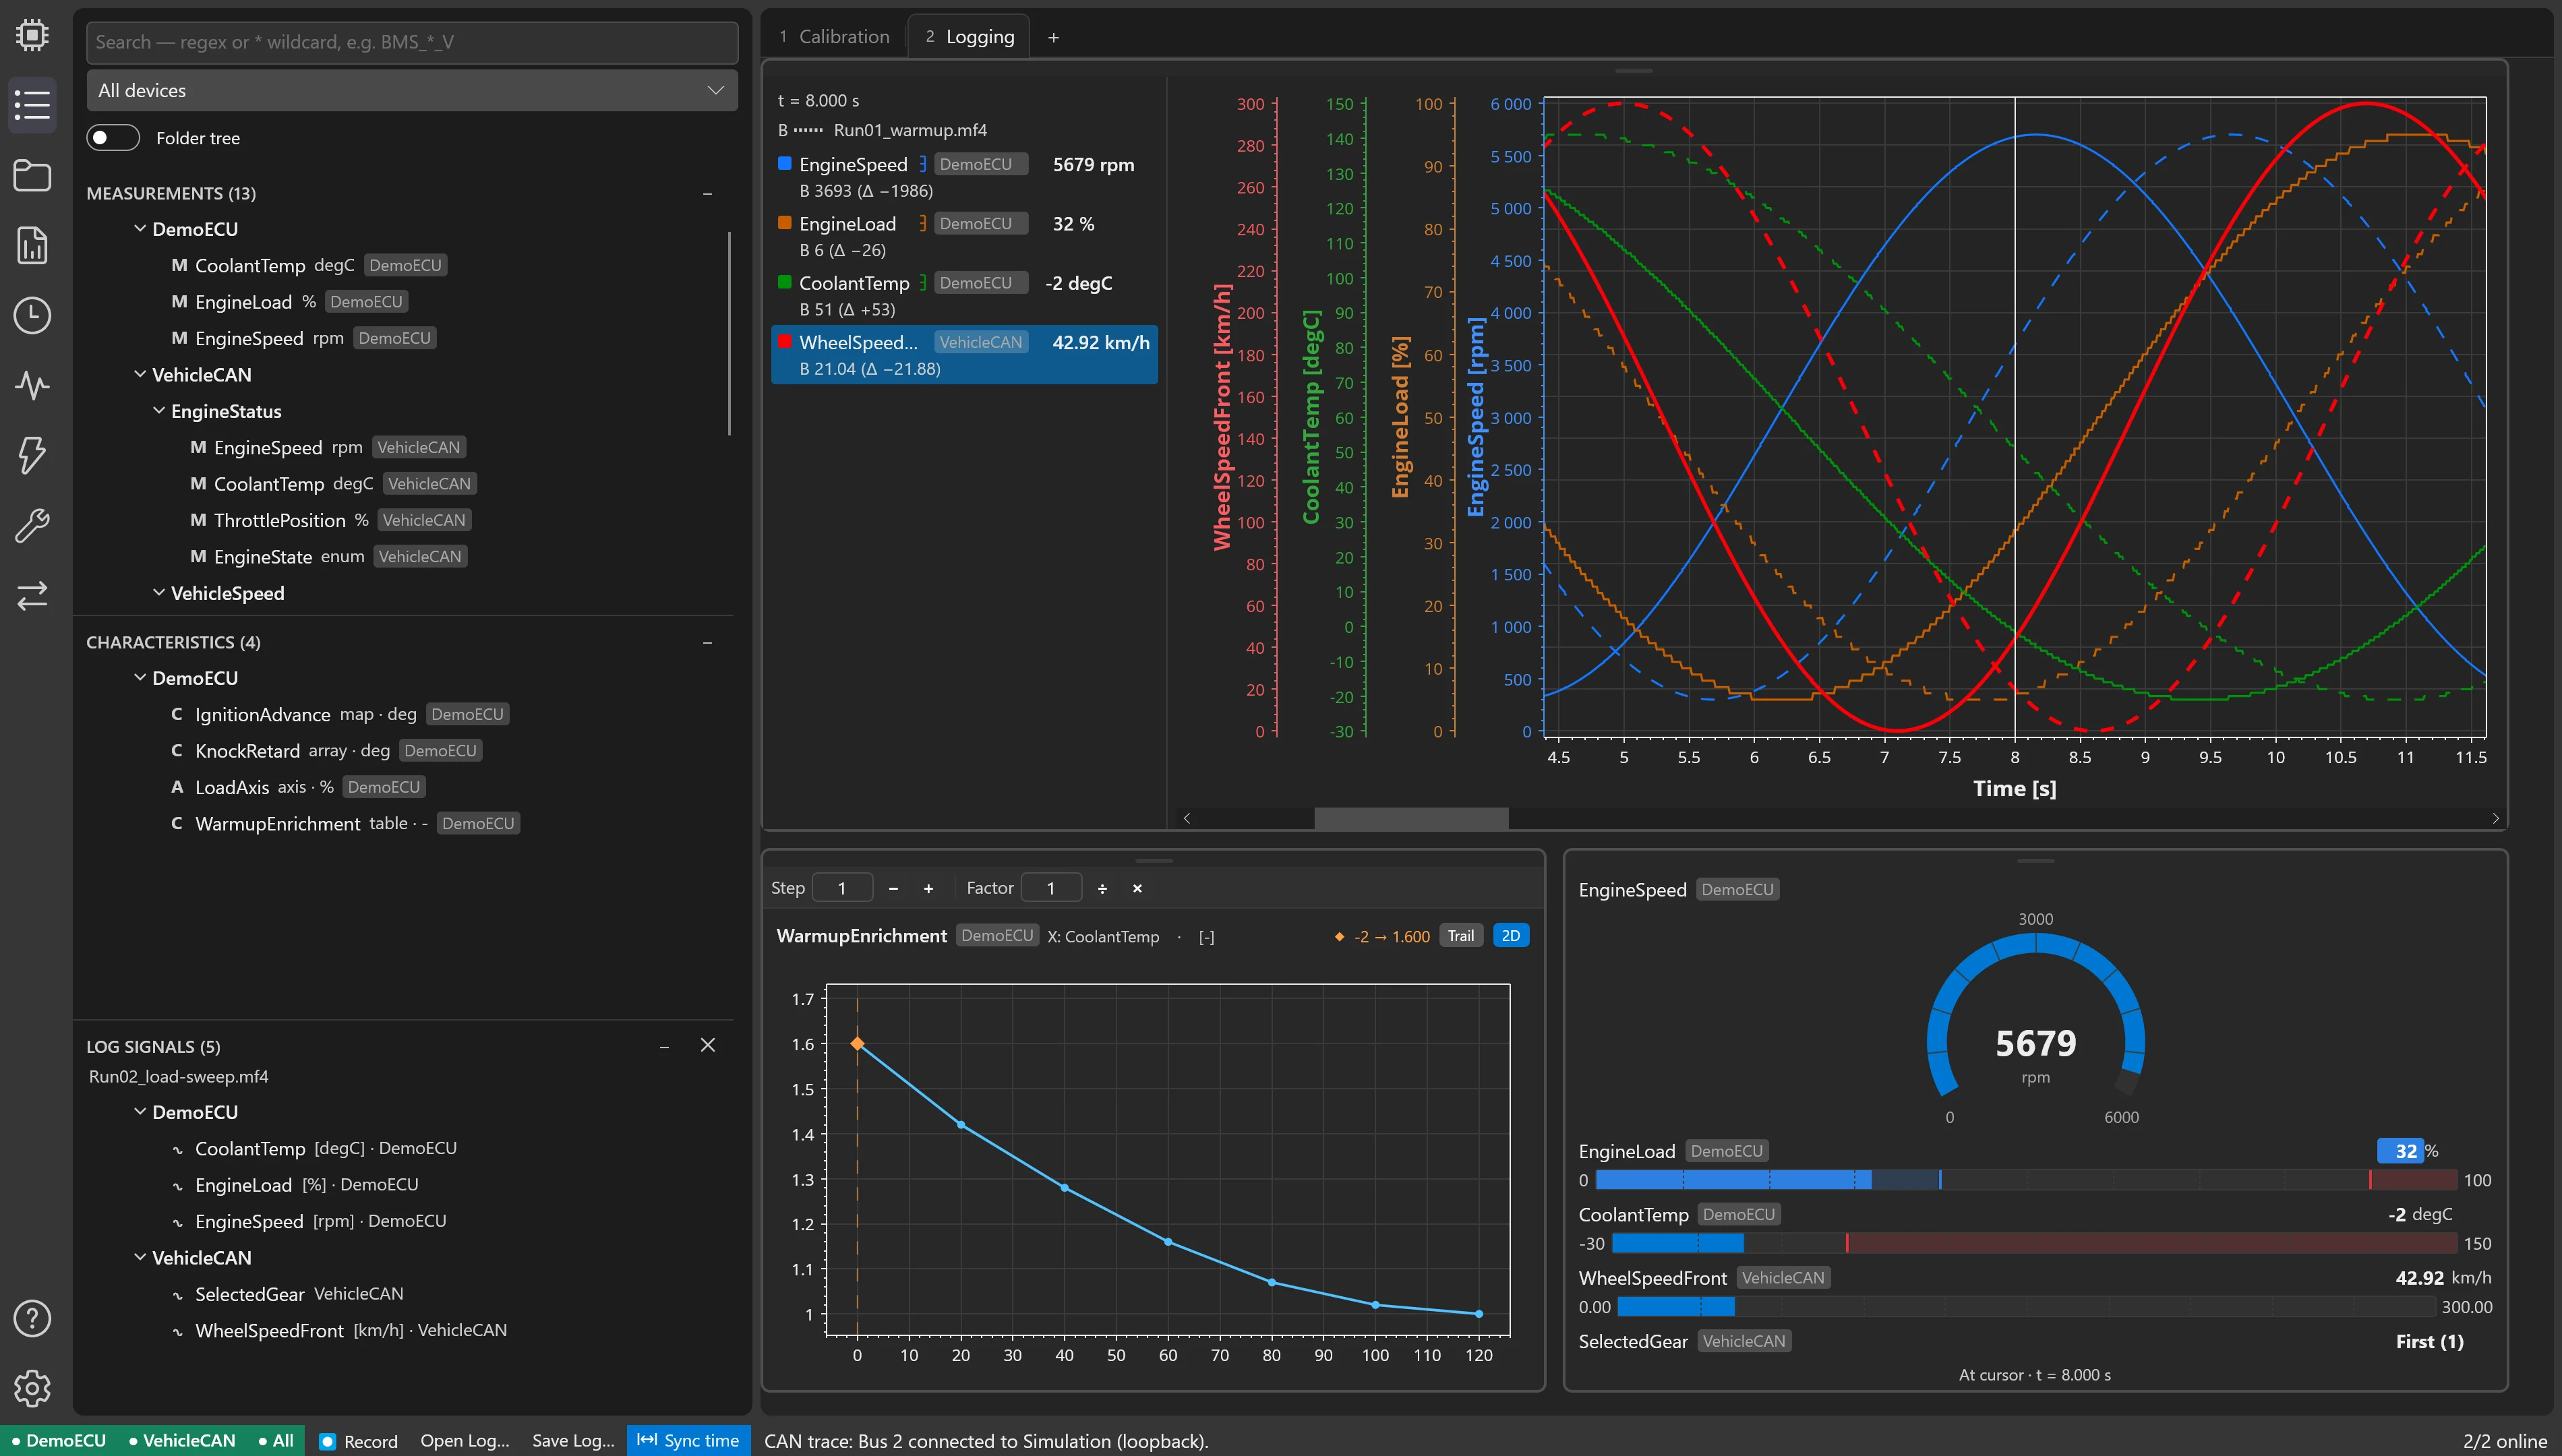Minimize the Log Signals section
Screen dimensions: 2562x1456
[x=664, y=1046]
